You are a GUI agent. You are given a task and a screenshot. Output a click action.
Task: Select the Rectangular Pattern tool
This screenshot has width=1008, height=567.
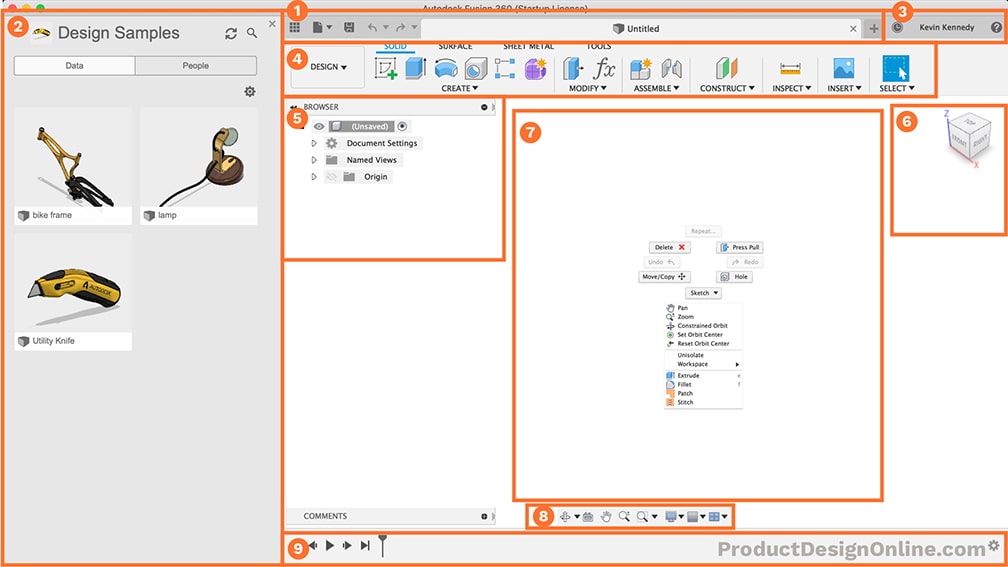[x=505, y=68]
